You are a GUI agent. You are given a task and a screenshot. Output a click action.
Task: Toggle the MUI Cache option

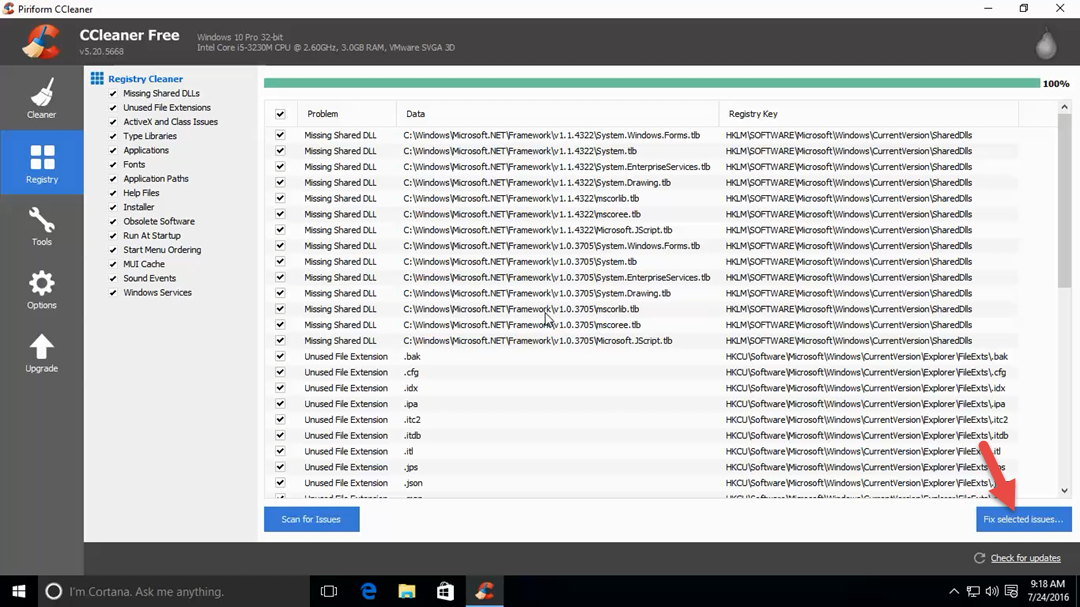click(113, 265)
